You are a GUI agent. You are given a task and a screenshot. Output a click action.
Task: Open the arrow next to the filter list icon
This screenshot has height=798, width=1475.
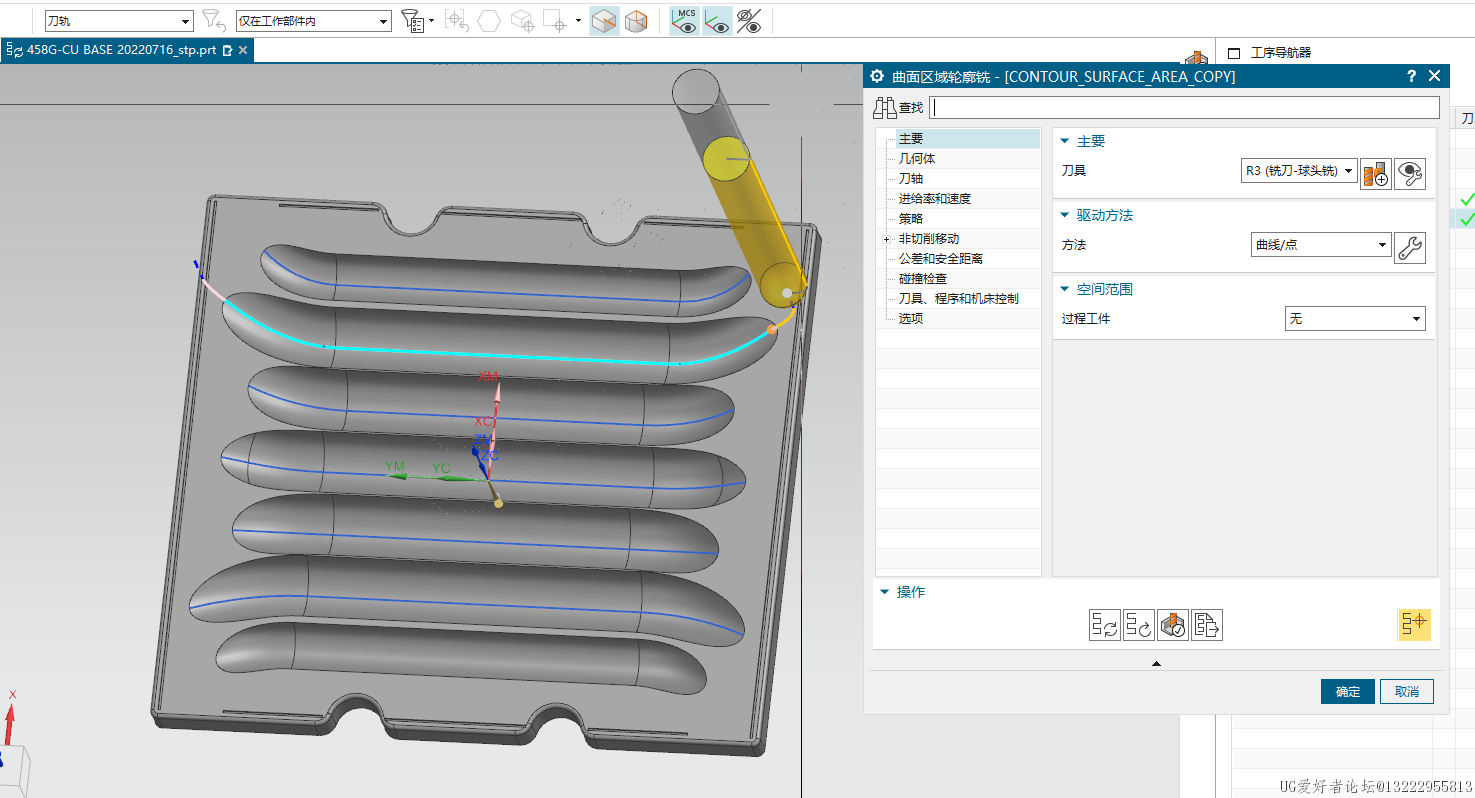(431, 21)
